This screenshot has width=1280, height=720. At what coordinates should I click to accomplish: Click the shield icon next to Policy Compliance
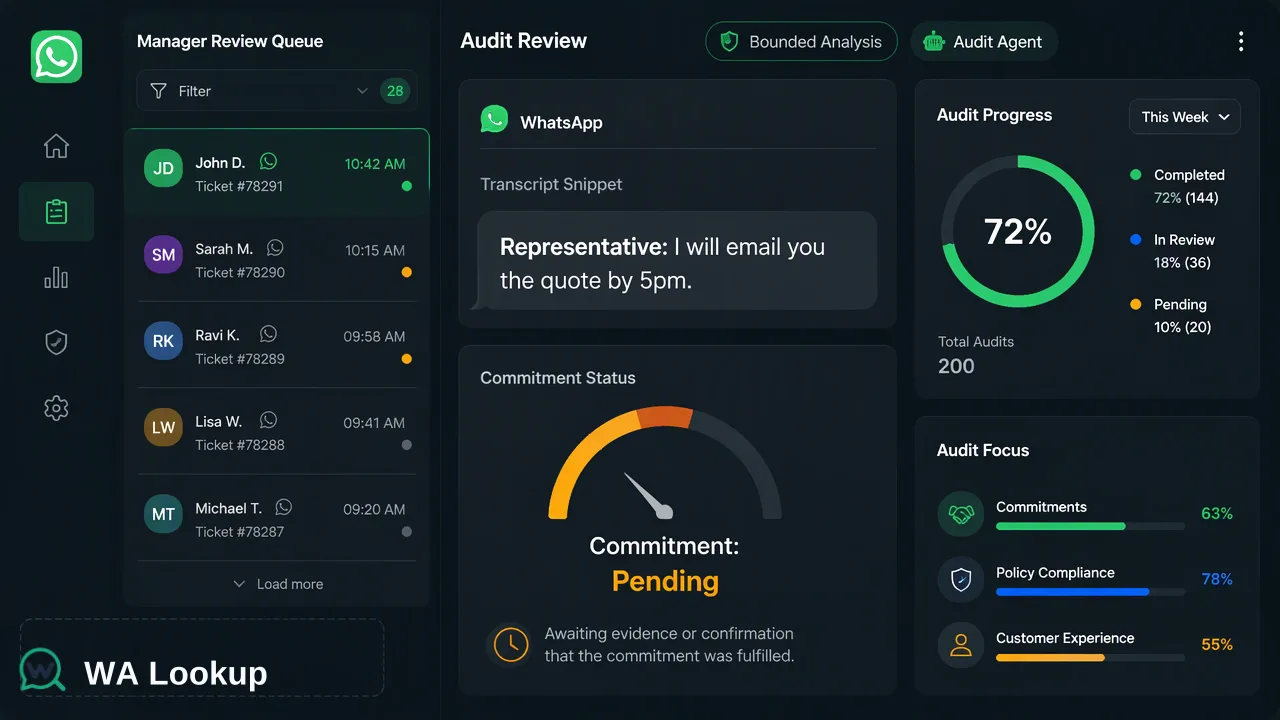tap(961, 580)
